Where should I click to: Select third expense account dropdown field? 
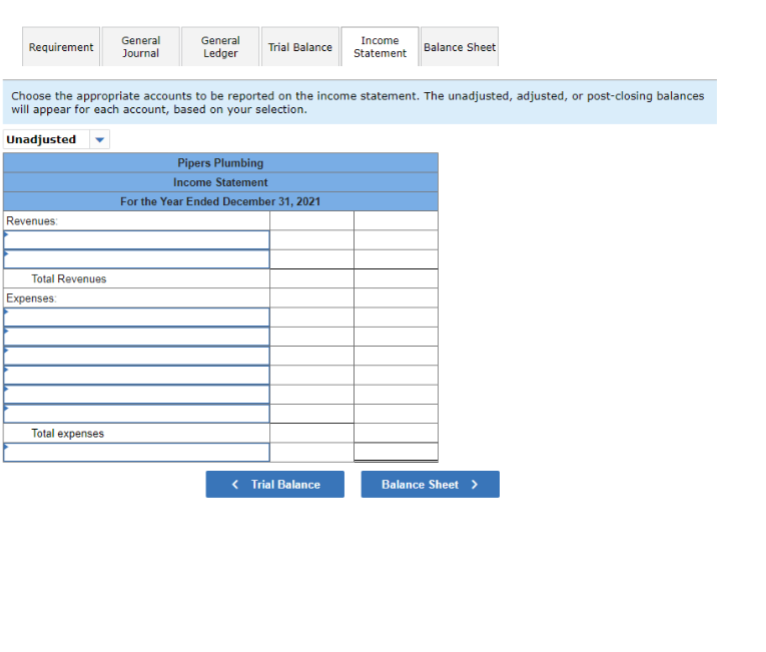(136, 356)
